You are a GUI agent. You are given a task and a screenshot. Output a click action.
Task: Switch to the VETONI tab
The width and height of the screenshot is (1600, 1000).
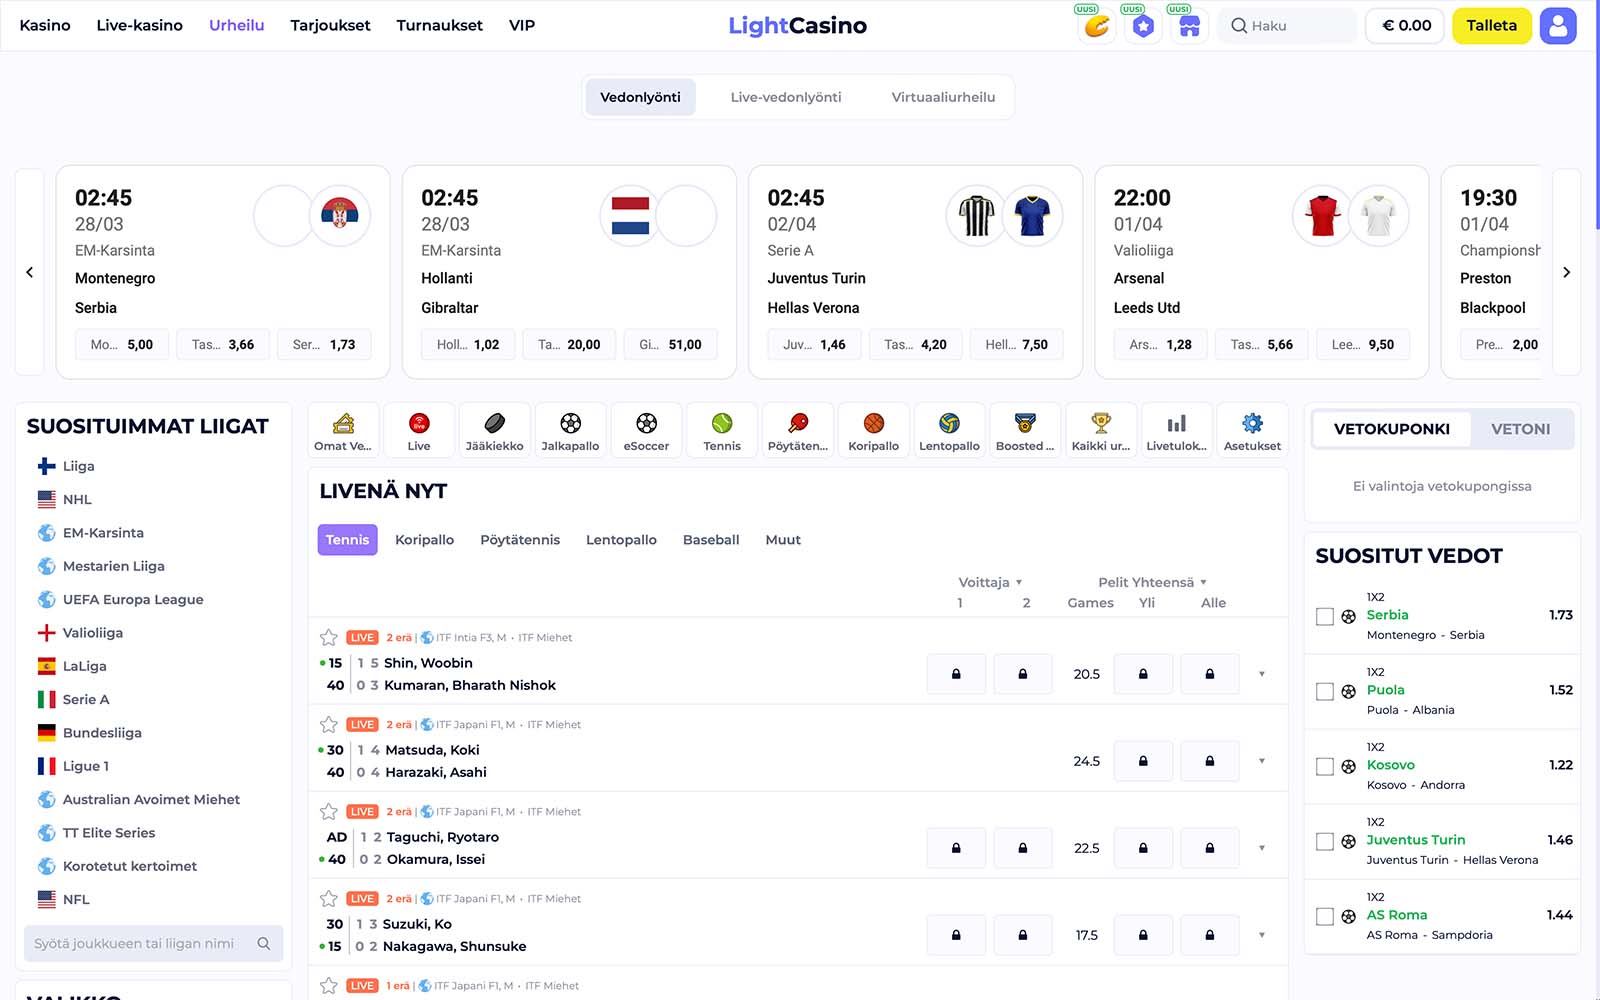1520,429
